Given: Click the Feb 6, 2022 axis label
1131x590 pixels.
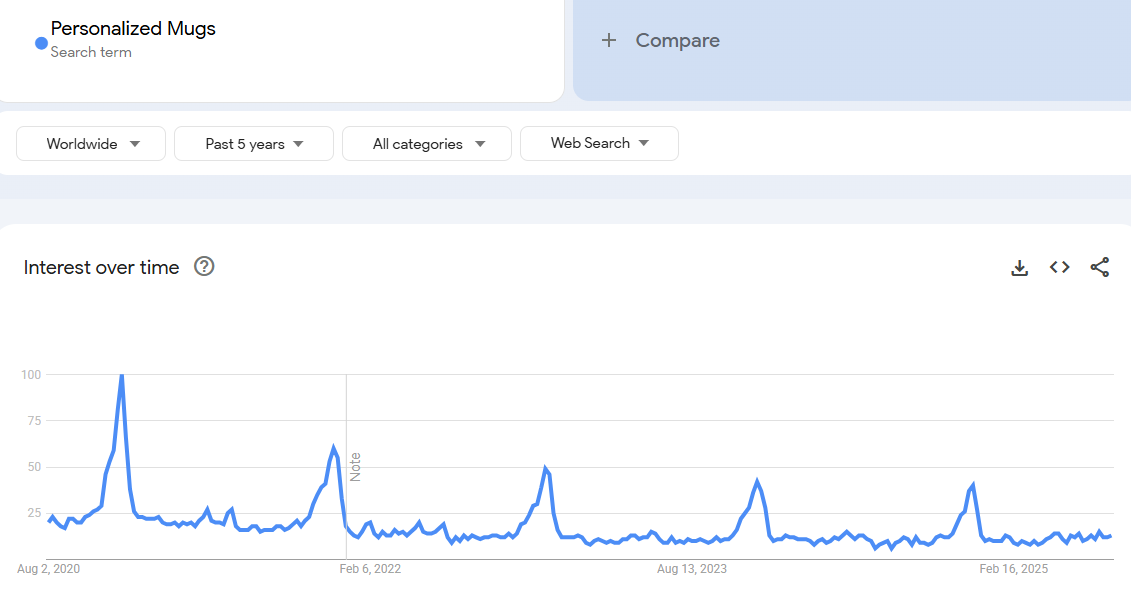Looking at the screenshot, I should coord(370,569).
